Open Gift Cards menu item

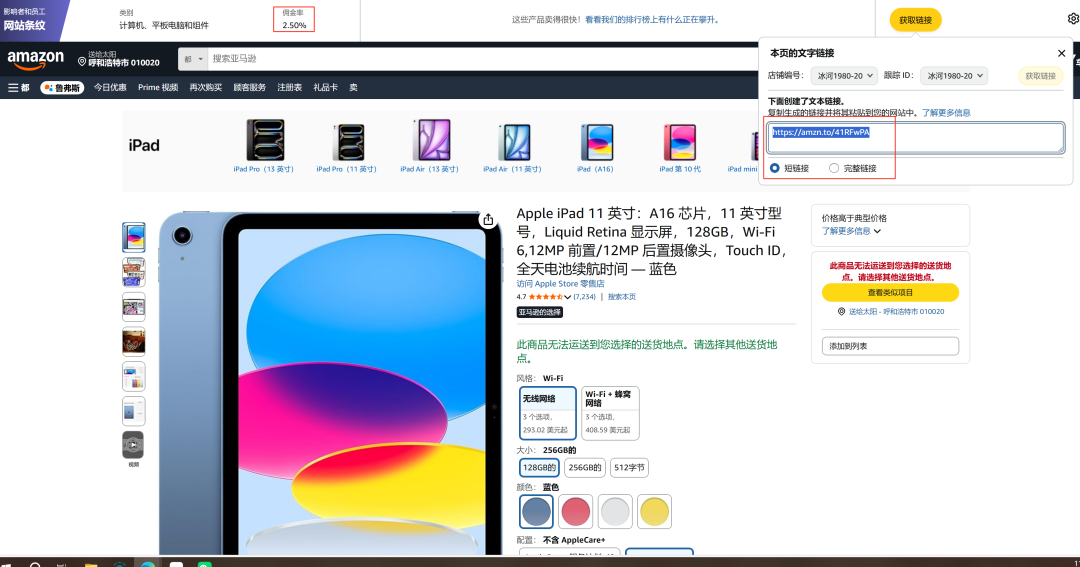pyautogui.click(x=325, y=87)
